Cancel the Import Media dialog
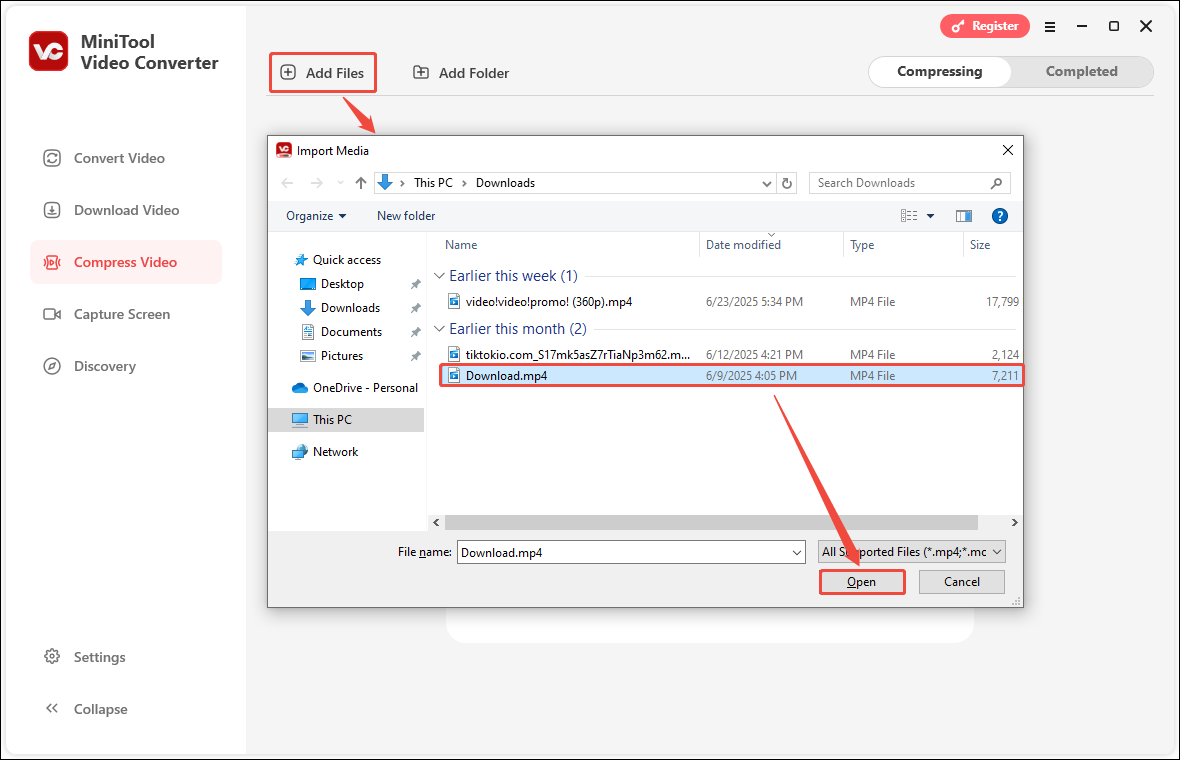 pyautogui.click(x=962, y=582)
